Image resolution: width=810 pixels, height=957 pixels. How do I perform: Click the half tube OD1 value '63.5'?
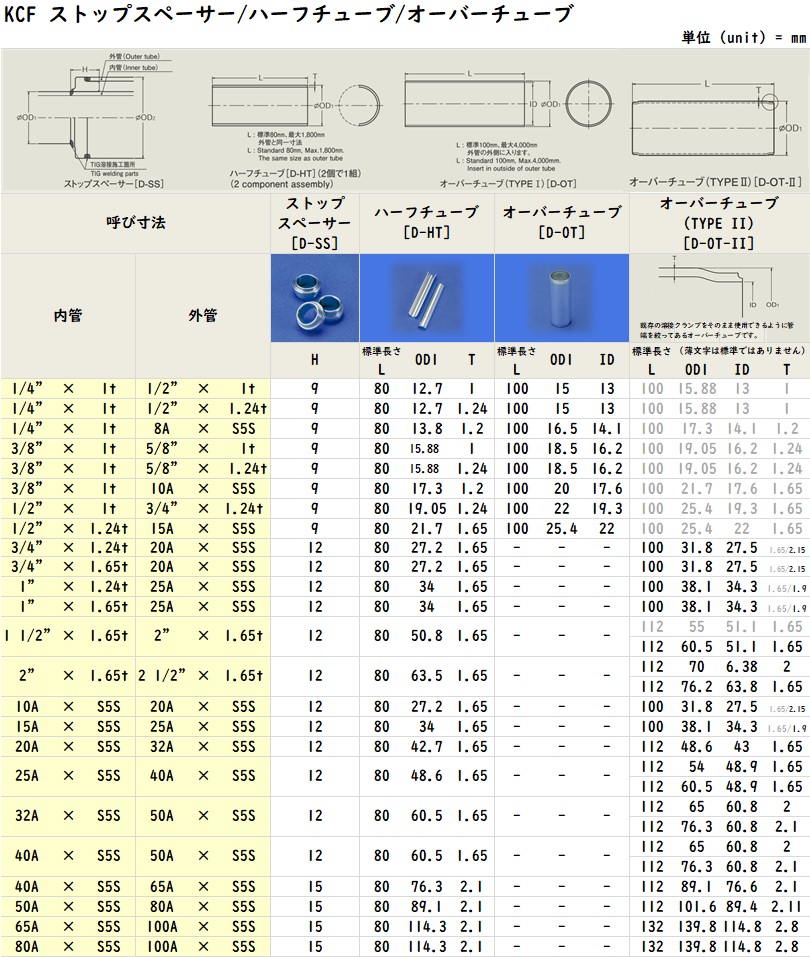(x=427, y=676)
